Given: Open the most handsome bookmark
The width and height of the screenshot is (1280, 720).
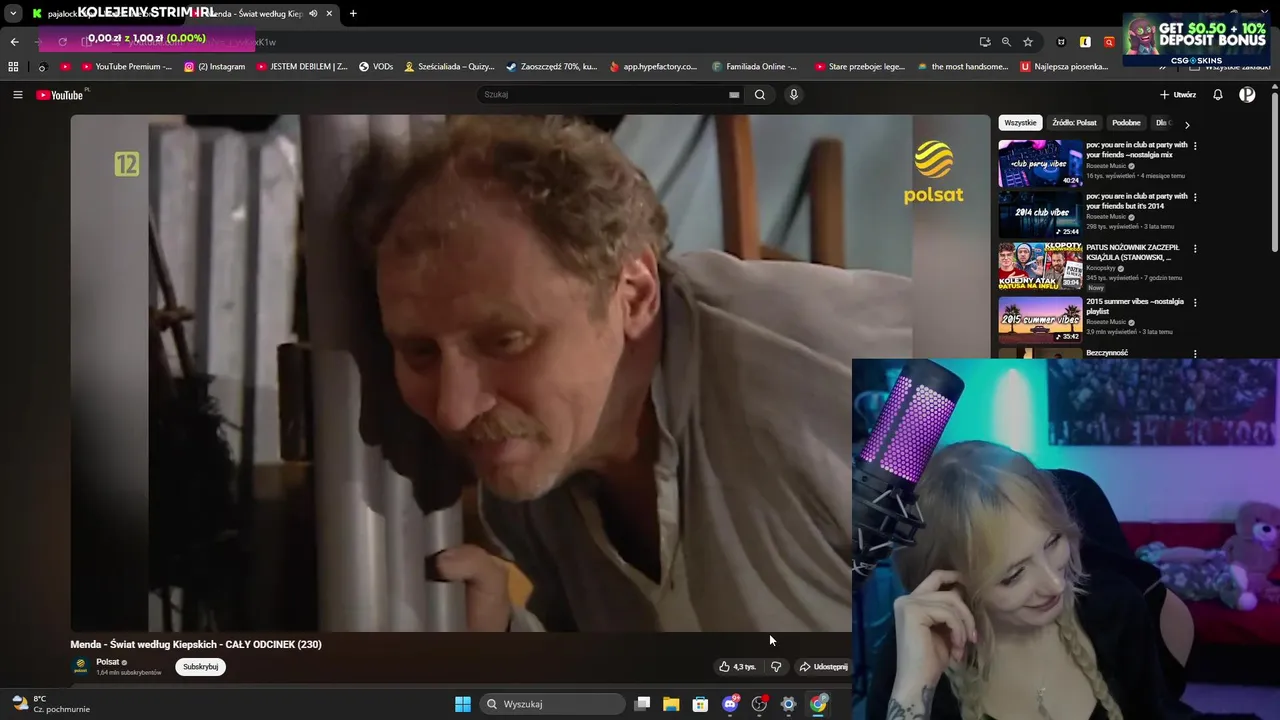Looking at the screenshot, I should (x=962, y=67).
